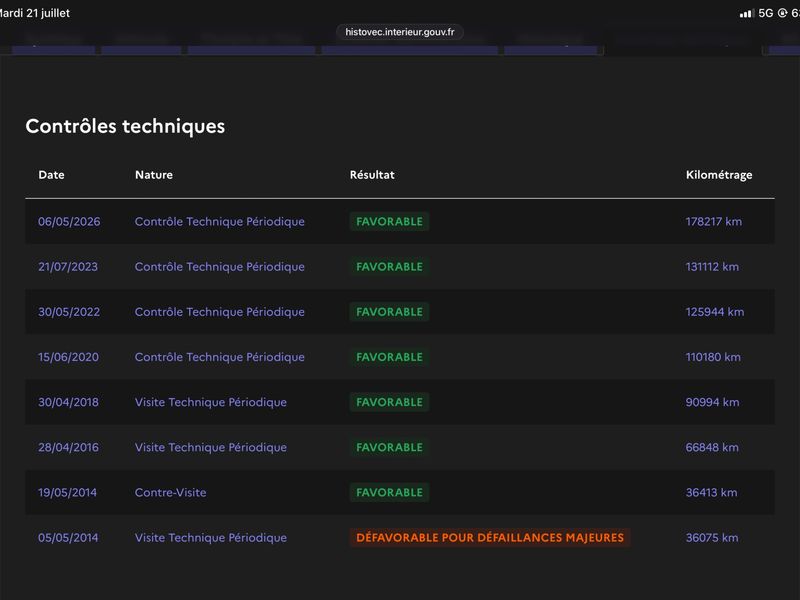
Task: Select the date 28/04/2016
Action: (x=68, y=447)
